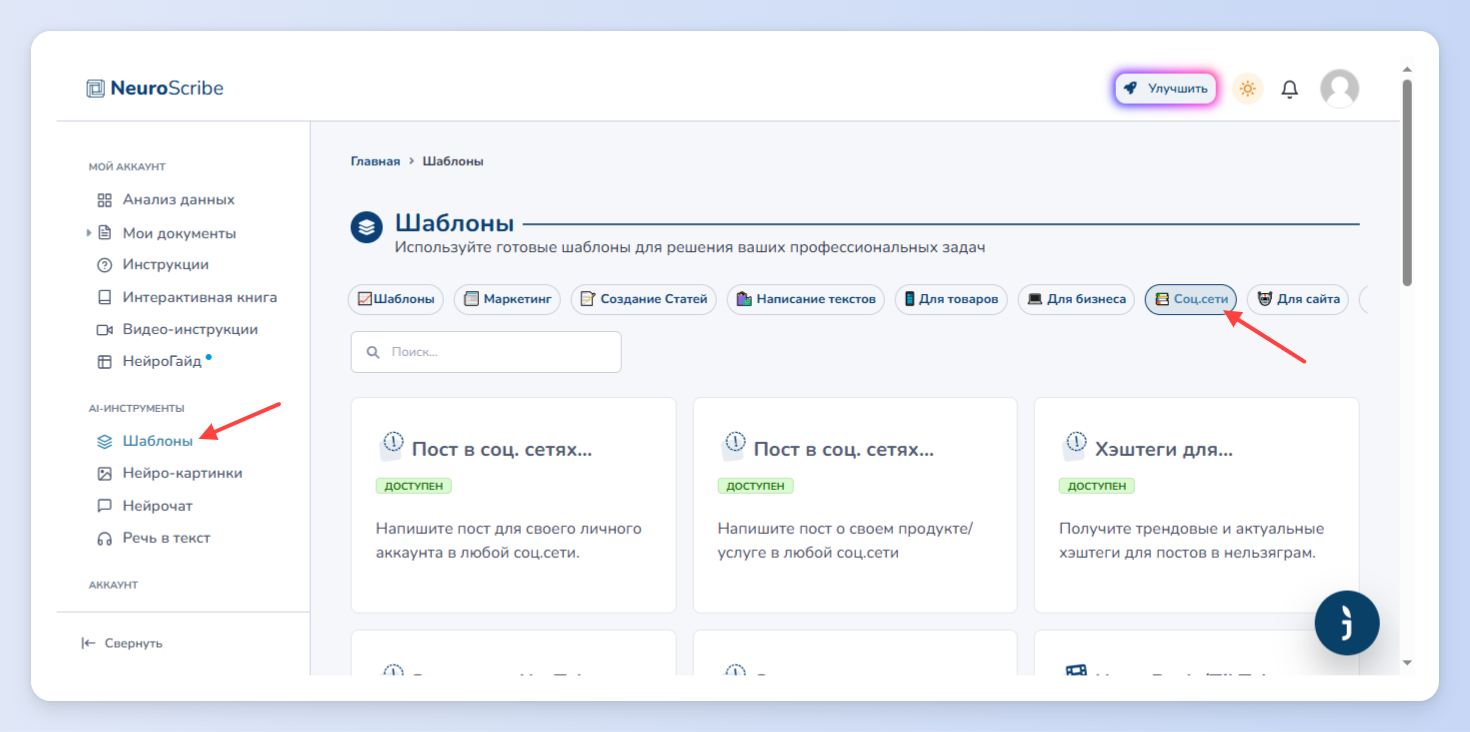Click the ДОСТУПЕН badge on Хэштеги card
Viewport: 1470px width, 732px height.
point(1097,486)
